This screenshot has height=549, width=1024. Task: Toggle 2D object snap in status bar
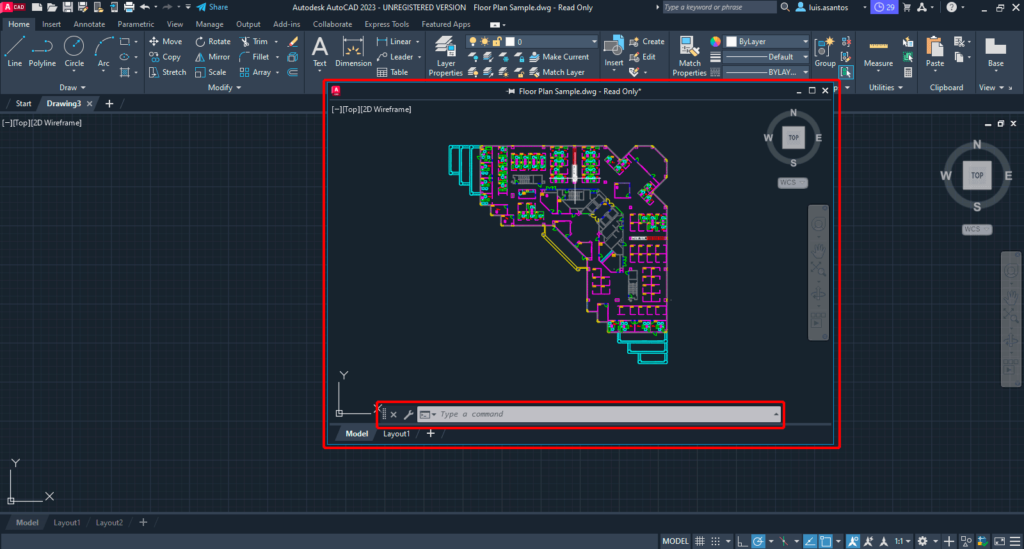[x=826, y=541]
